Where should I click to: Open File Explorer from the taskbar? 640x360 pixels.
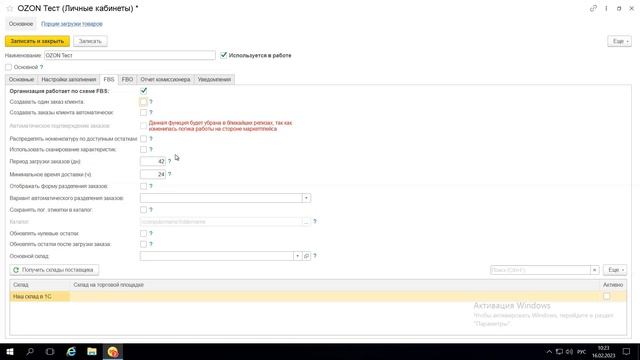pos(92,351)
